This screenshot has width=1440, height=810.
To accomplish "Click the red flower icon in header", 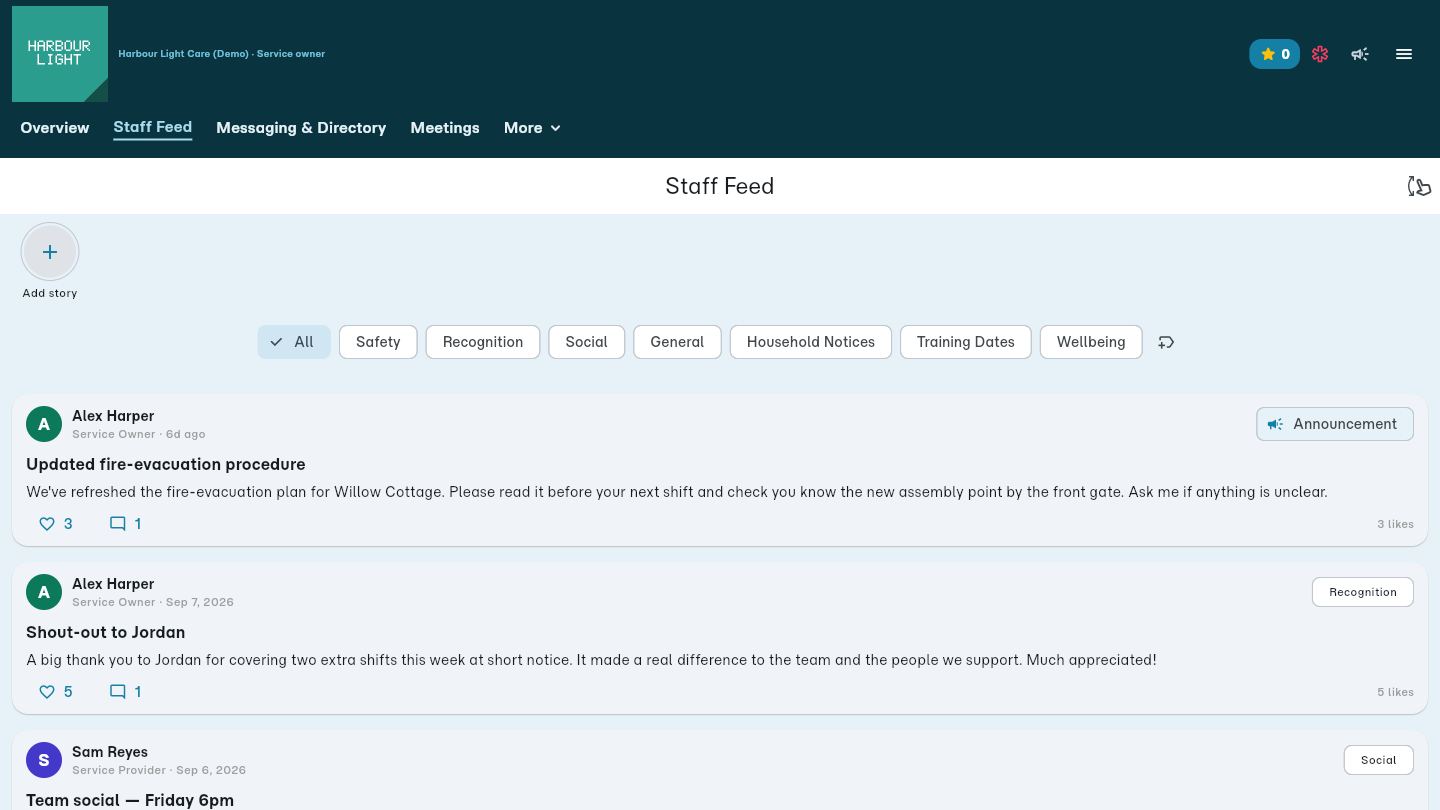I will [x=1320, y=54].
